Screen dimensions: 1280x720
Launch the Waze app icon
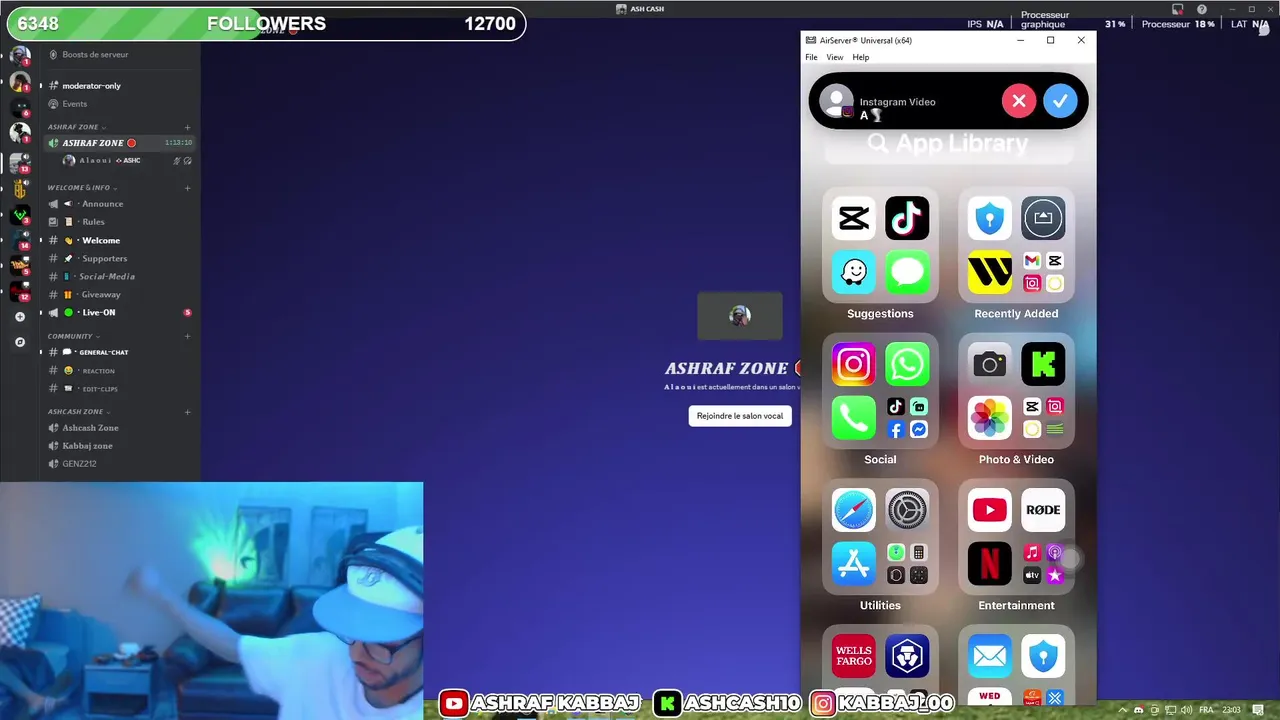point(853,272)
